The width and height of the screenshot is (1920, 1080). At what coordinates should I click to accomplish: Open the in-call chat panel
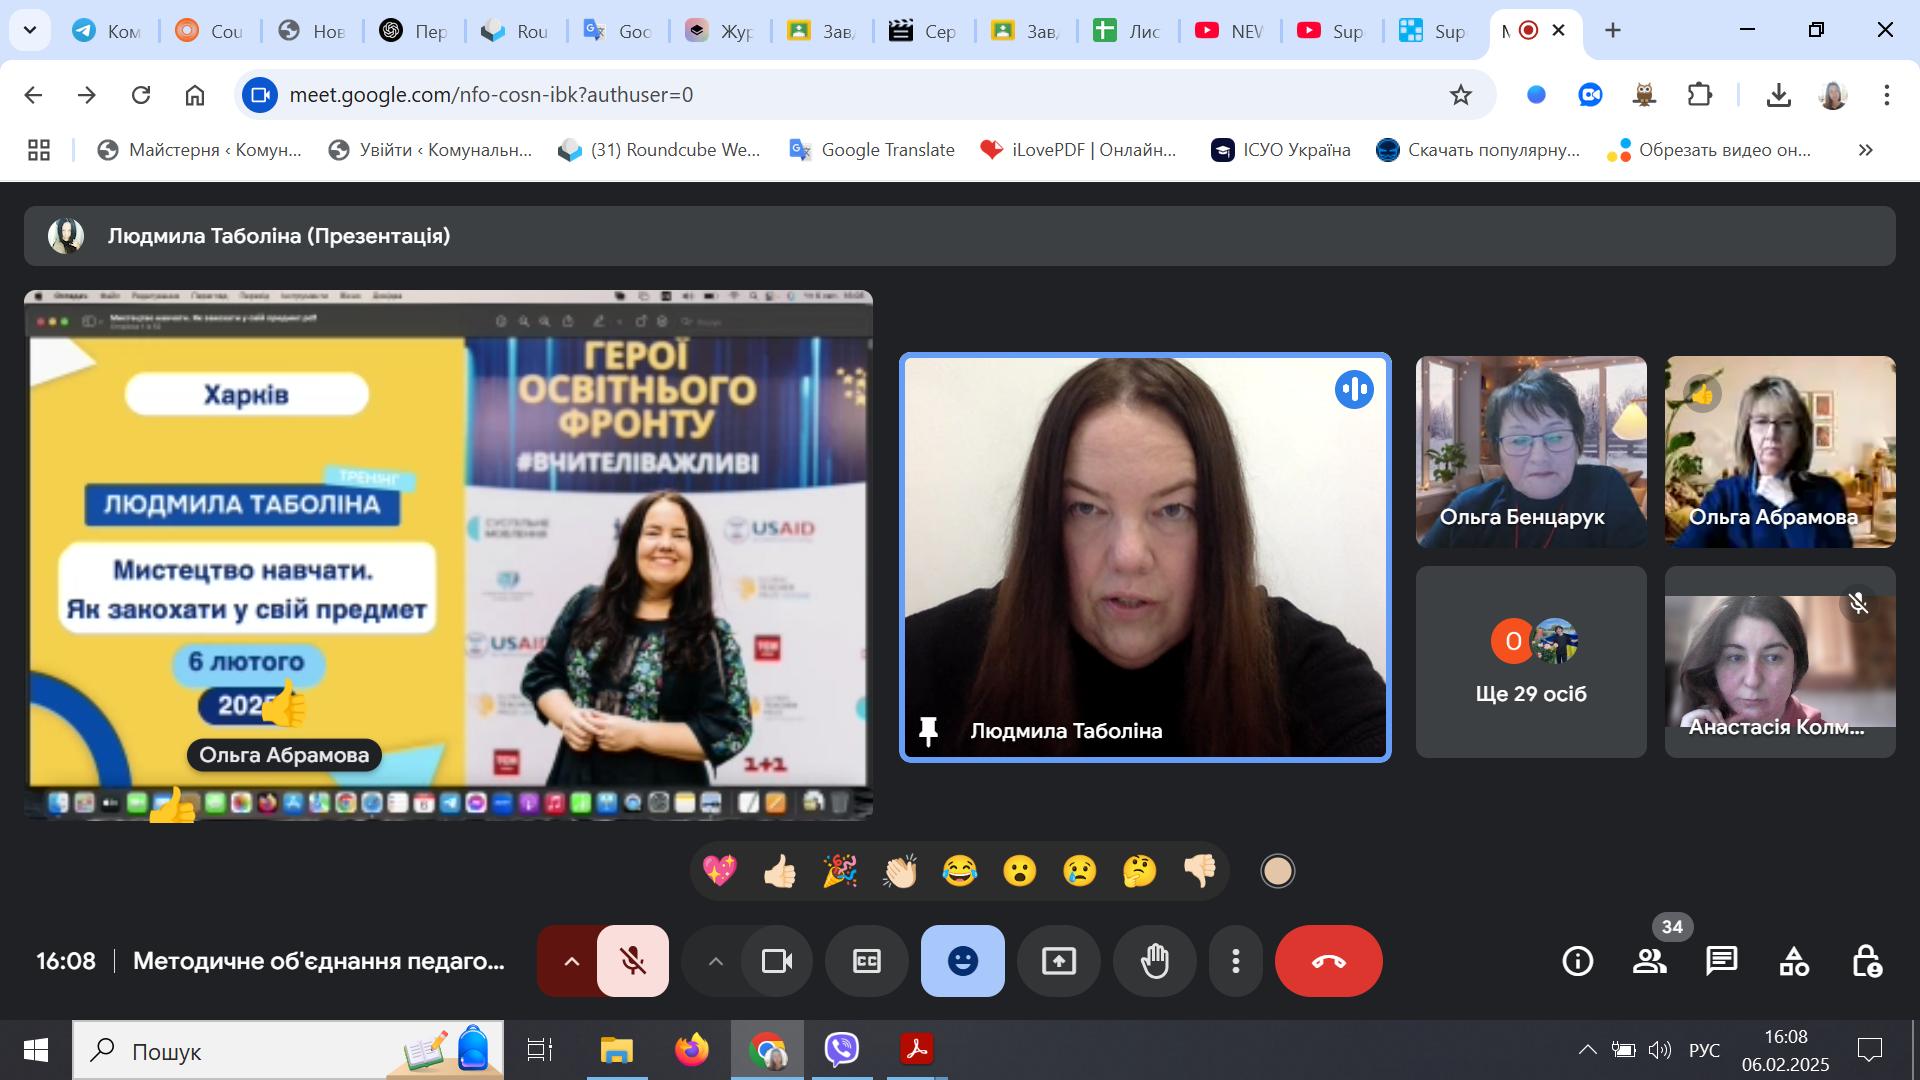point(1721,961)
